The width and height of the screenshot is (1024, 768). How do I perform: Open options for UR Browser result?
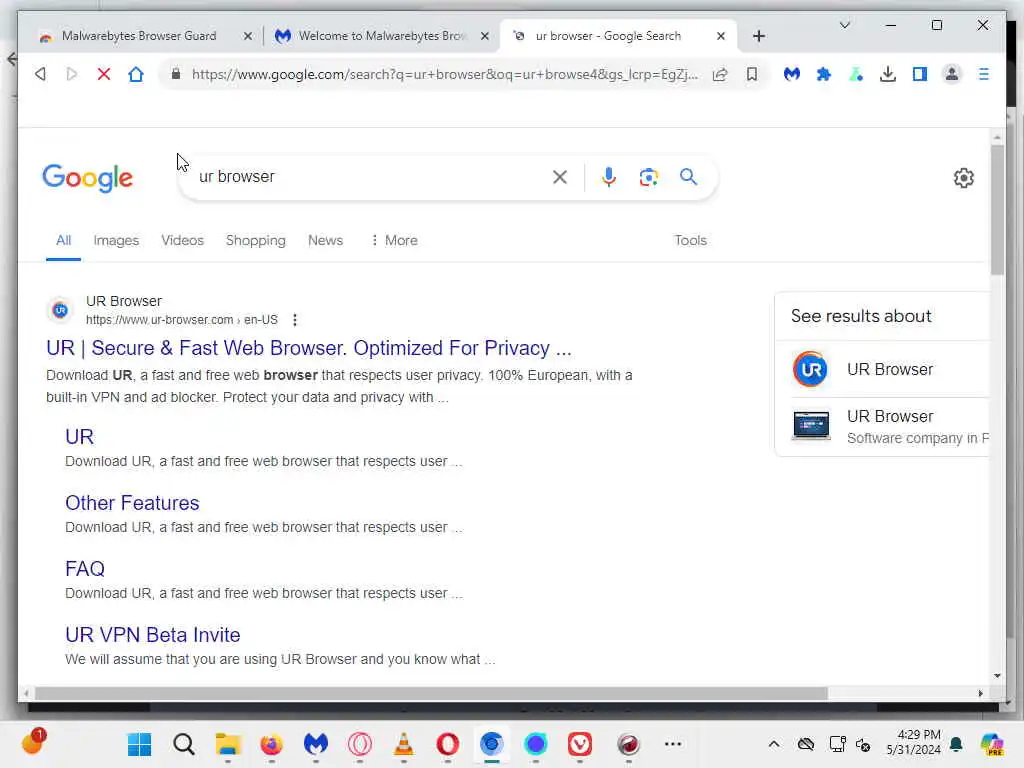pos(295,320)
